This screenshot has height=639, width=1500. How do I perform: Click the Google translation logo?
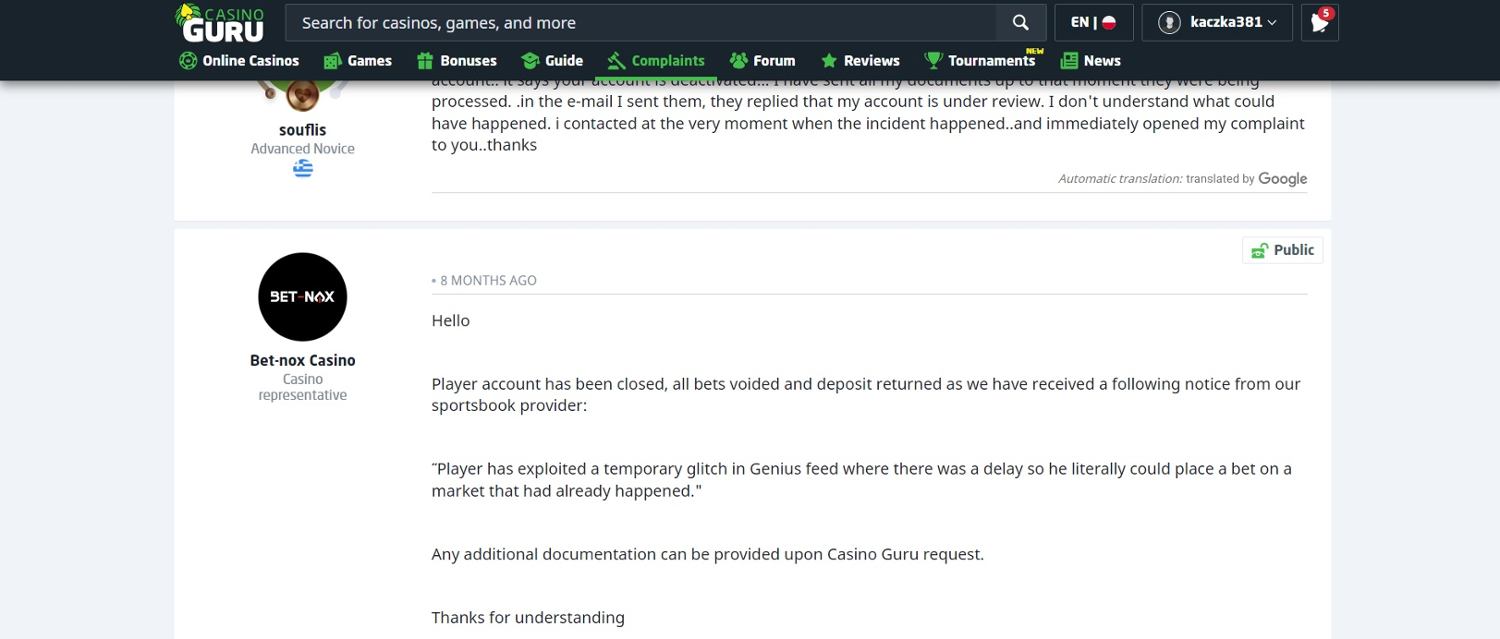[1282, 179]
